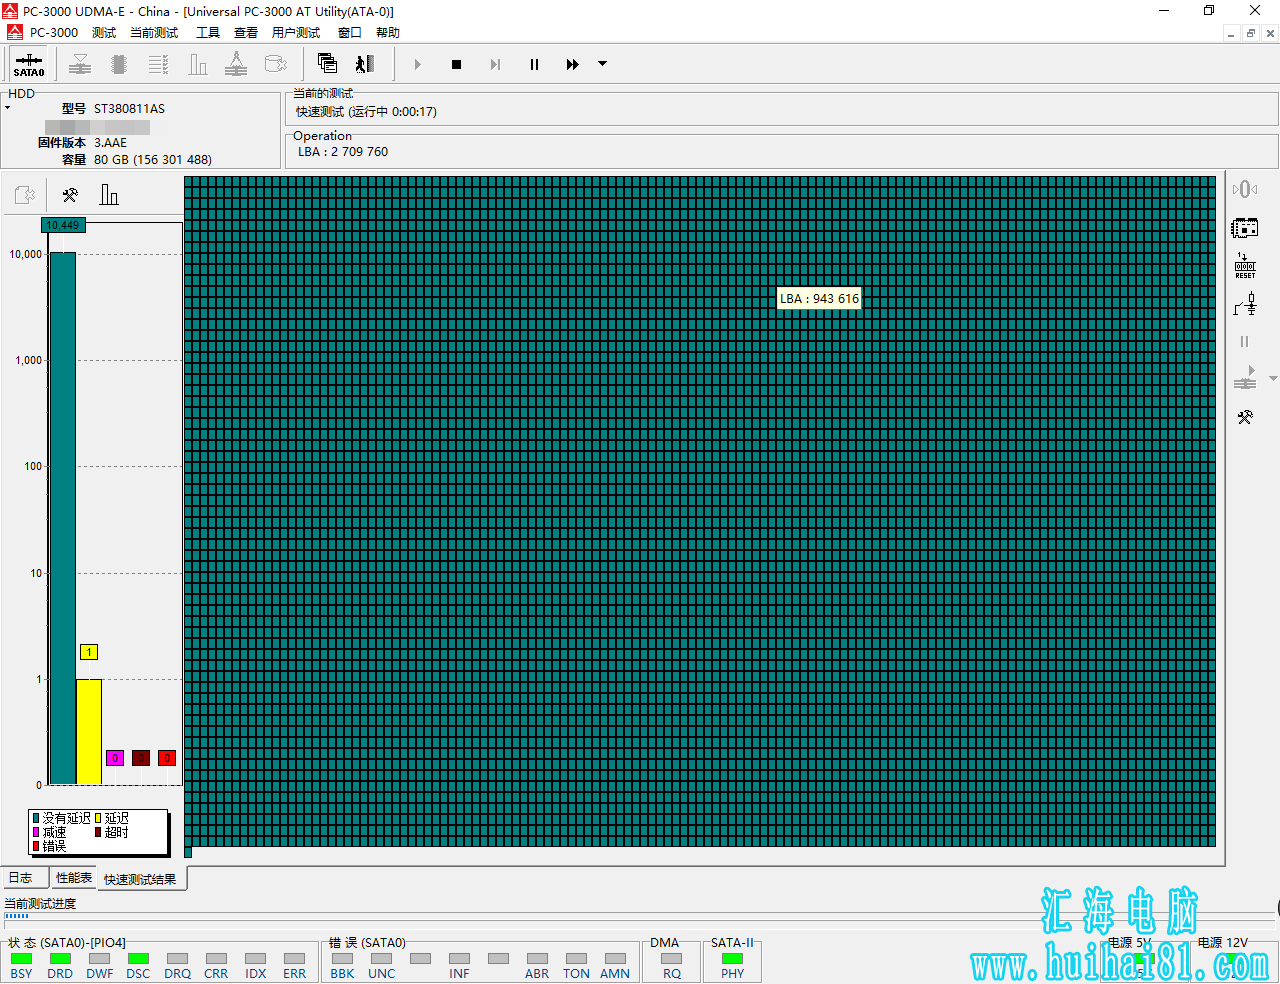
Task: Click the head-zero icon in right sidebar
Action: [1245, 189]
